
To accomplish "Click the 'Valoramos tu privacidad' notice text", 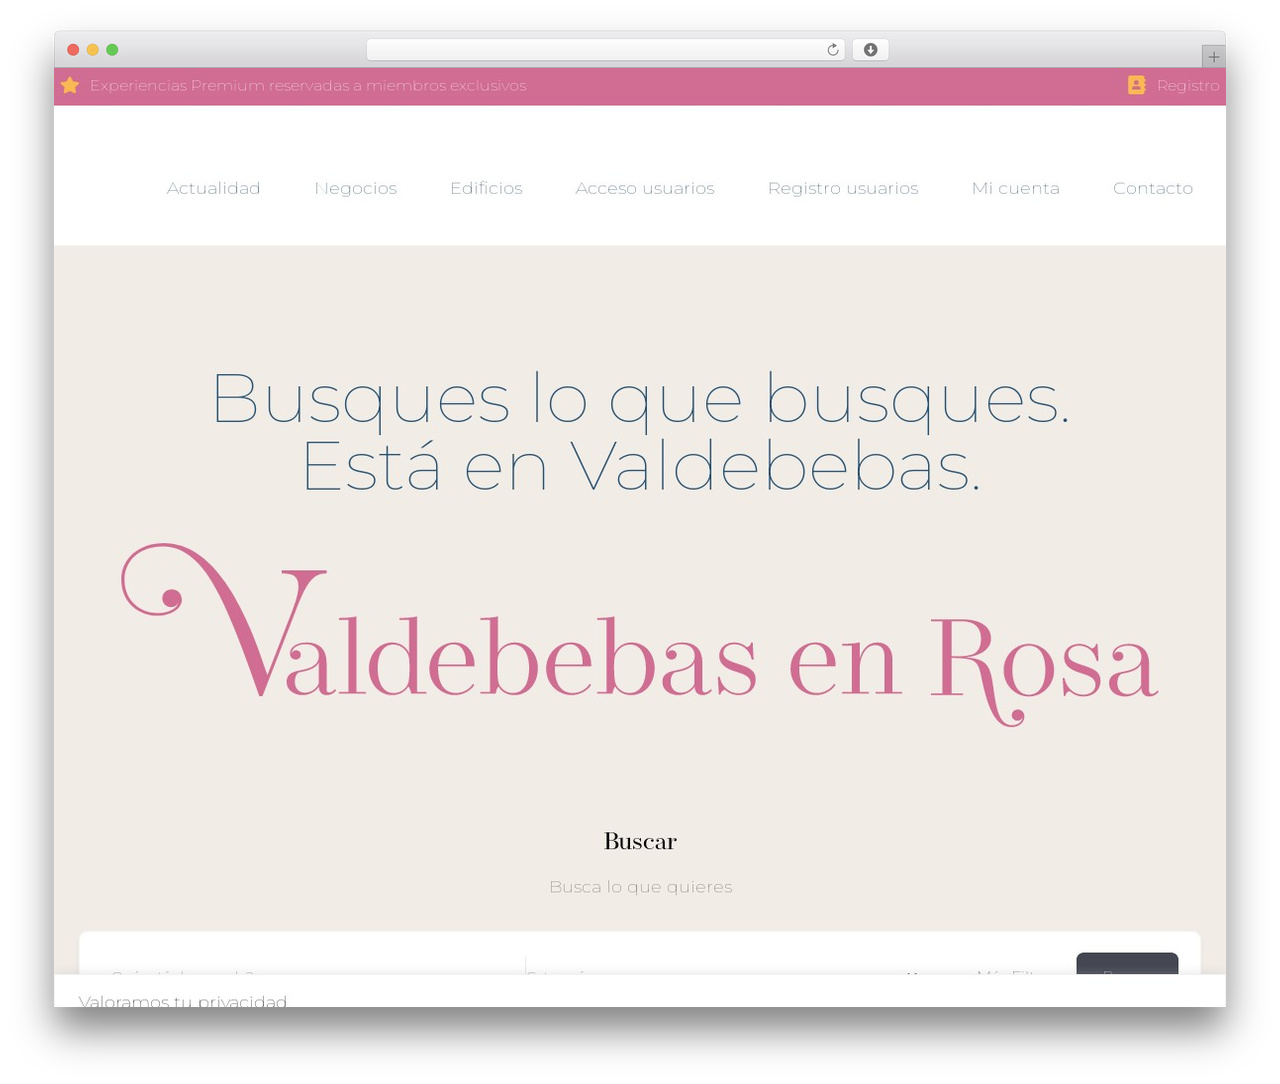I will pyautogui.click(x=182, y=1000).
